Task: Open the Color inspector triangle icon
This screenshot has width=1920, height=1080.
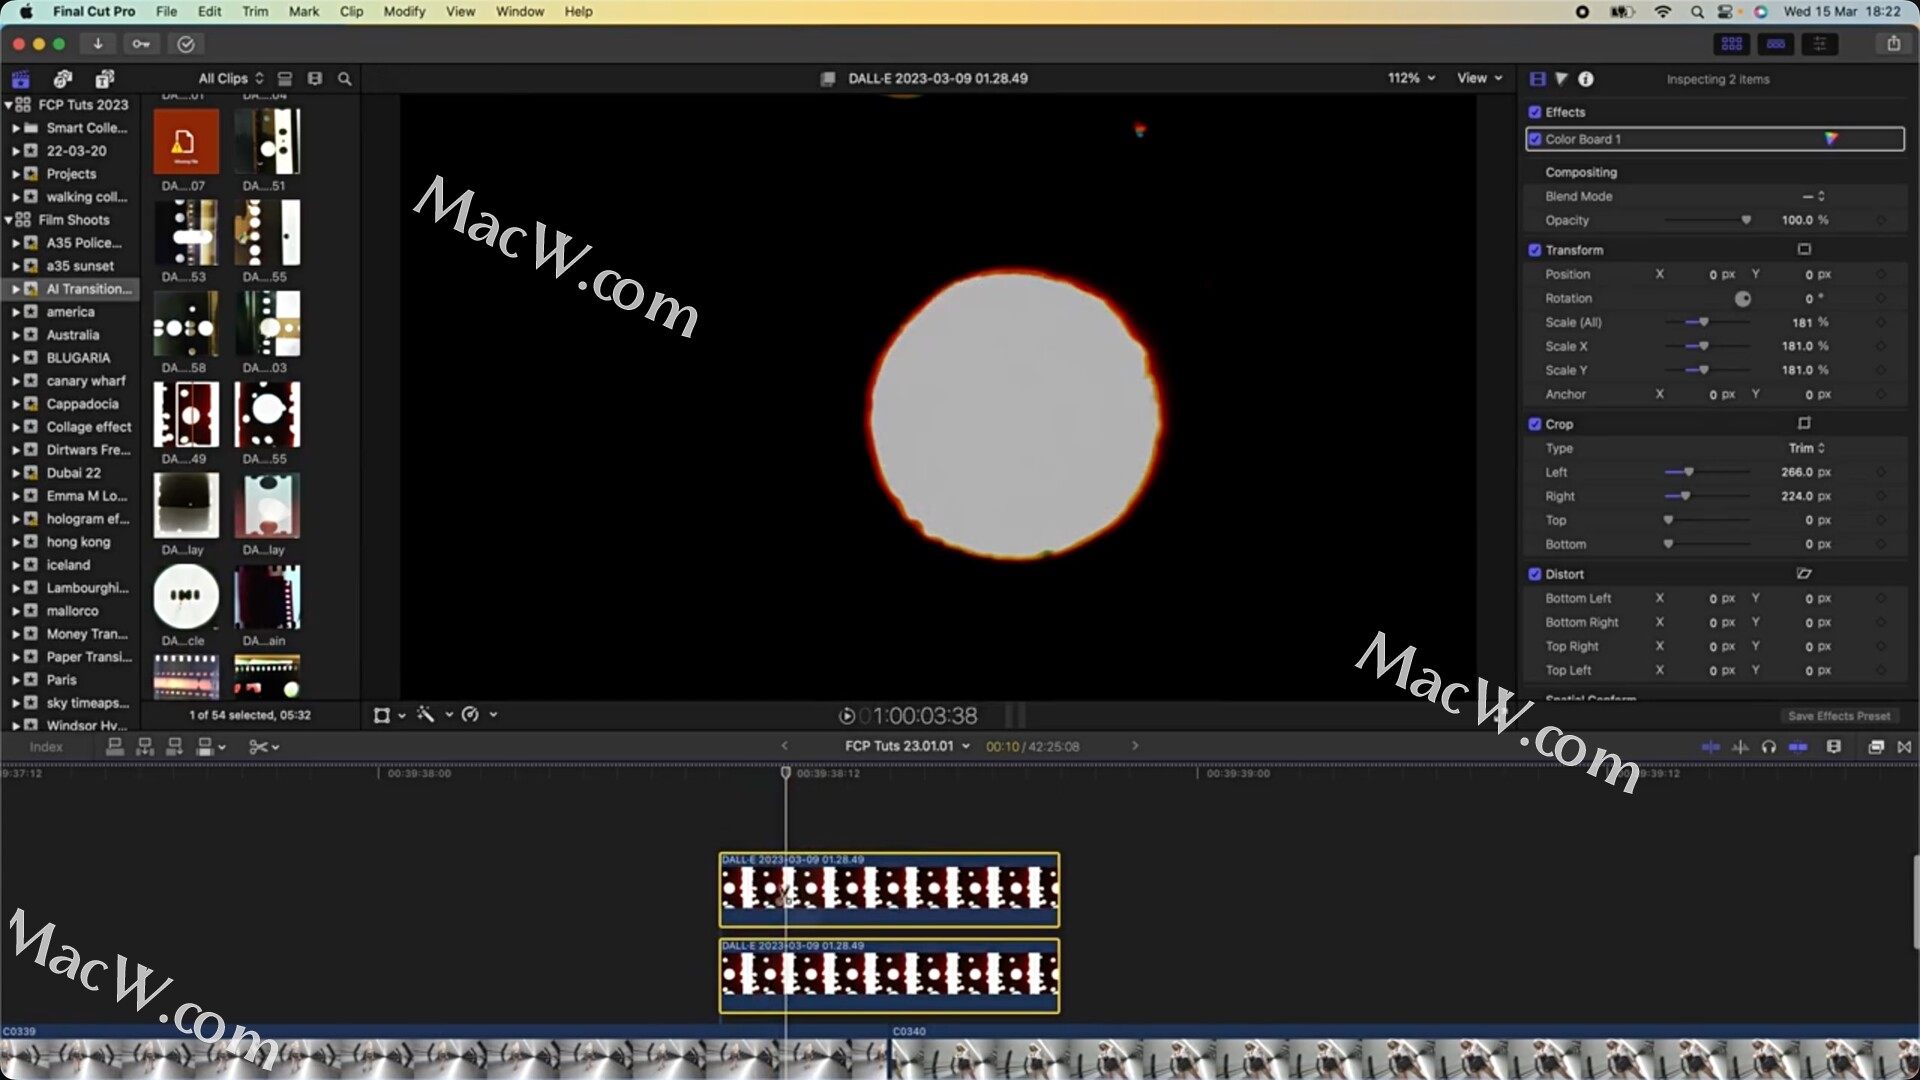Action: (x=1562, y=79)
